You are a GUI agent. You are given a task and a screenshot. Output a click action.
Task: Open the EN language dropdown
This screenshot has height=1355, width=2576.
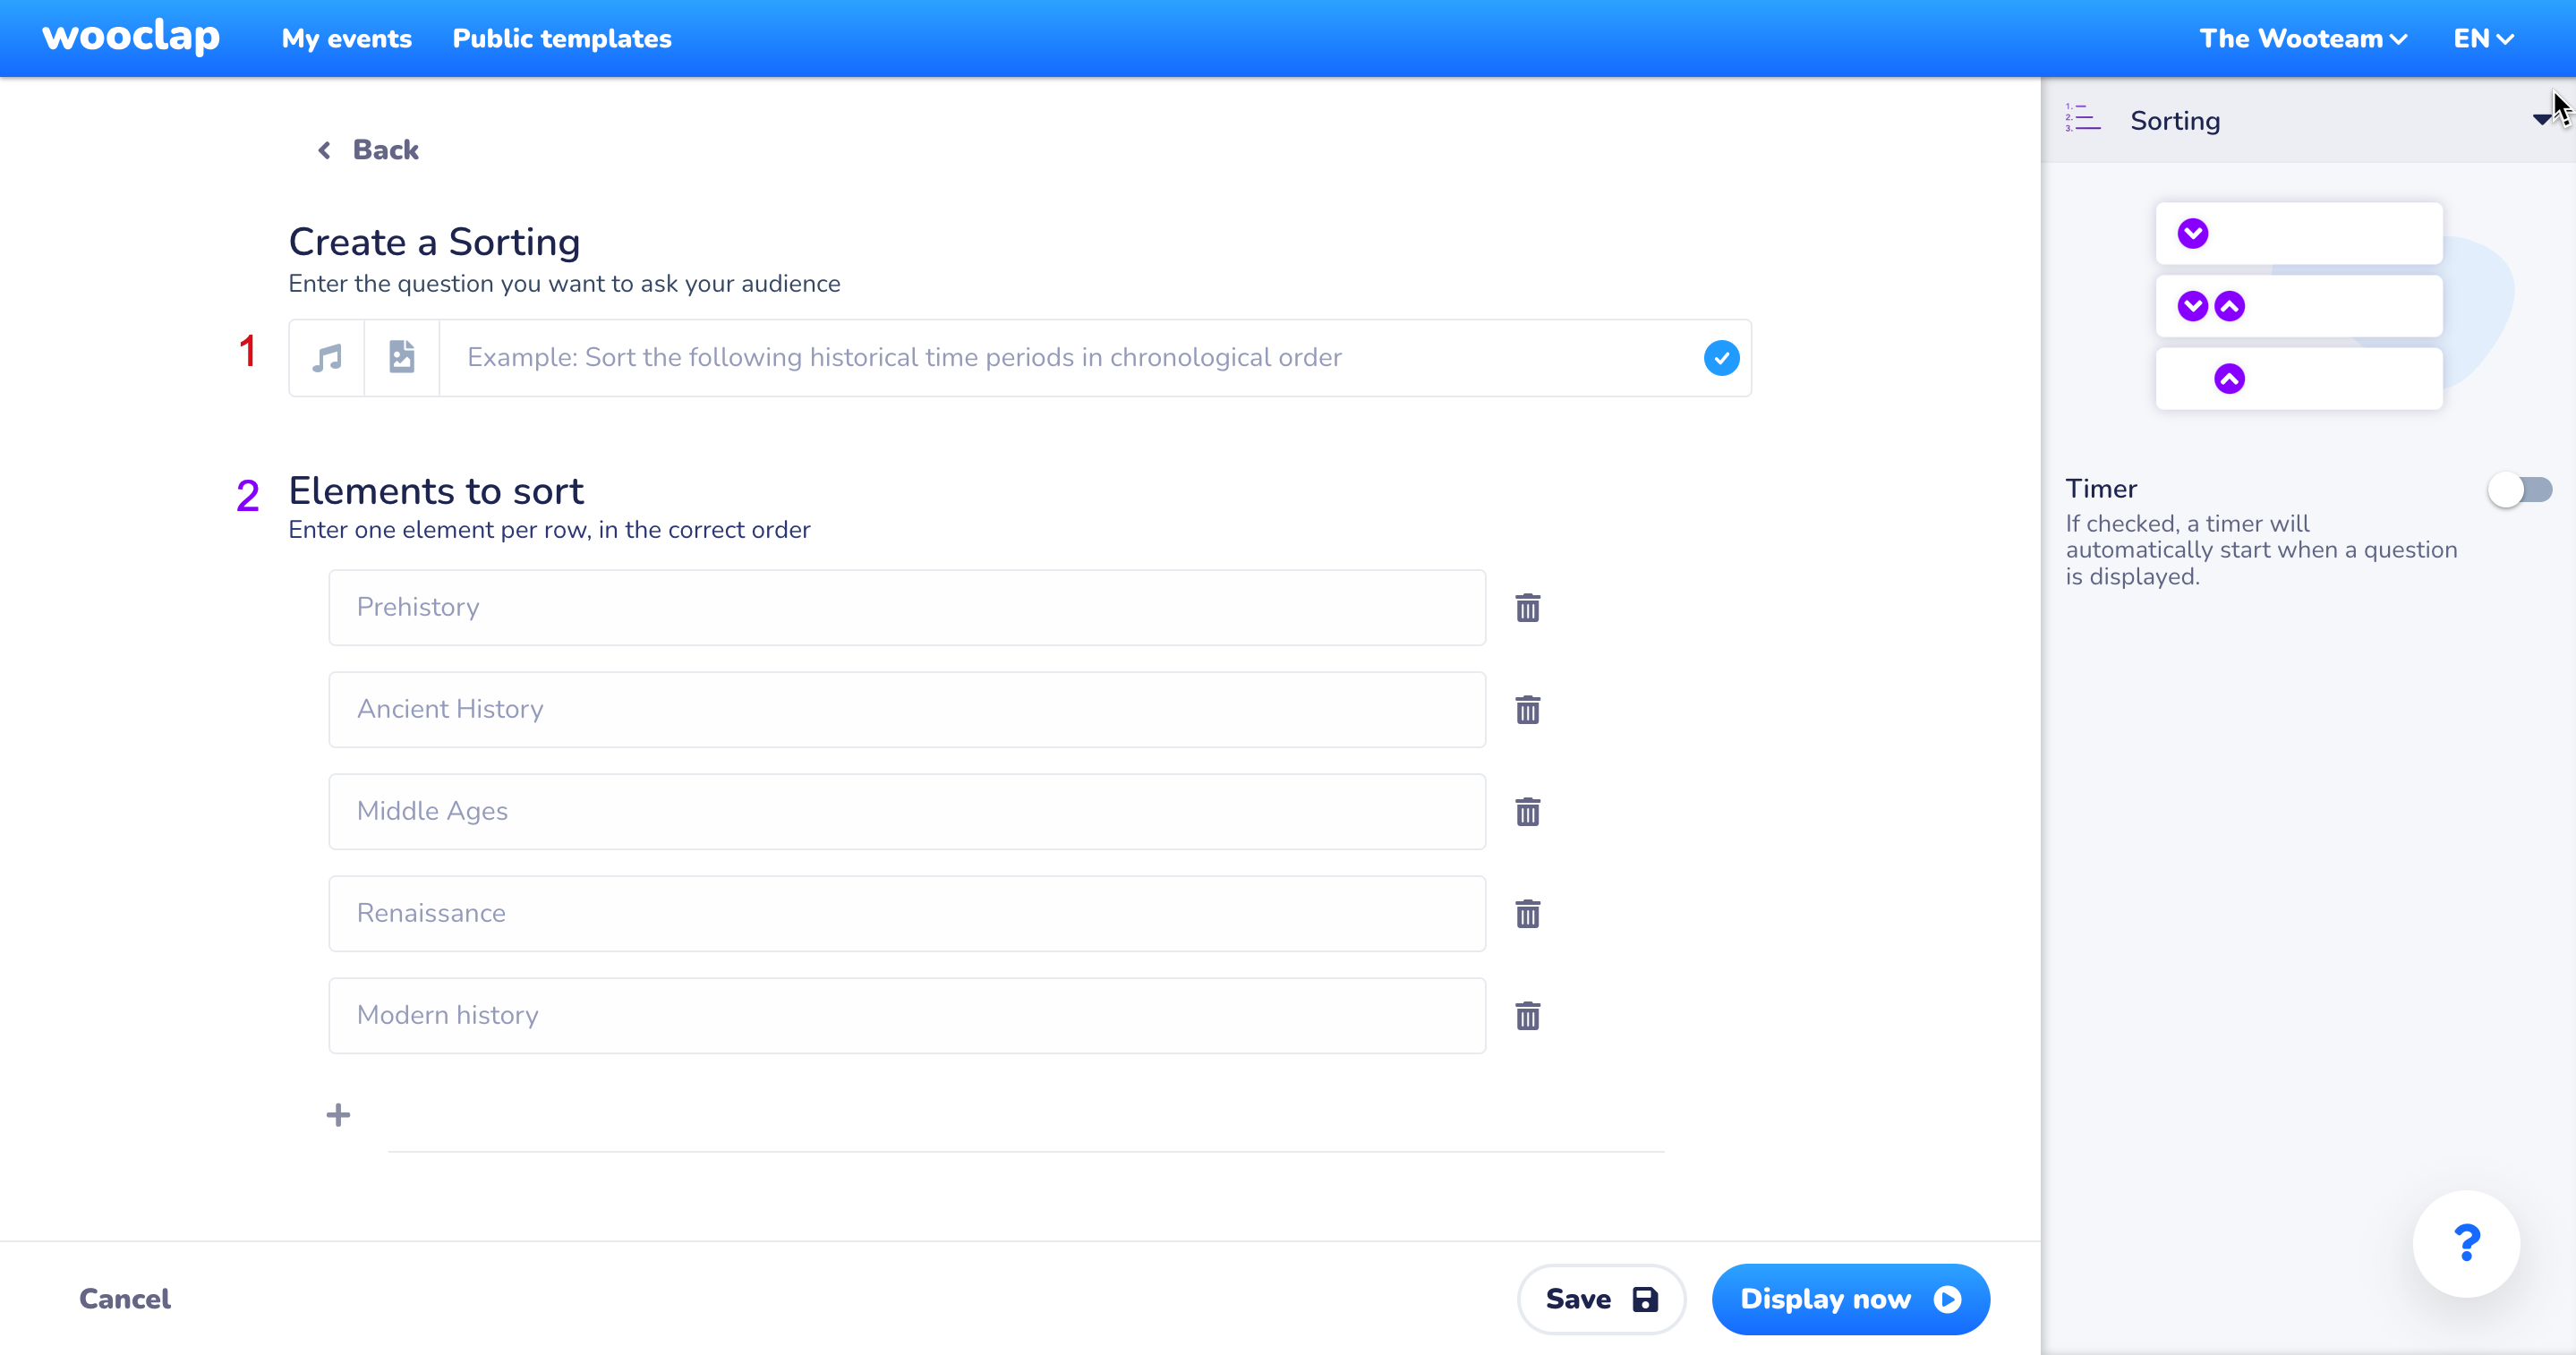point(2483,38)
